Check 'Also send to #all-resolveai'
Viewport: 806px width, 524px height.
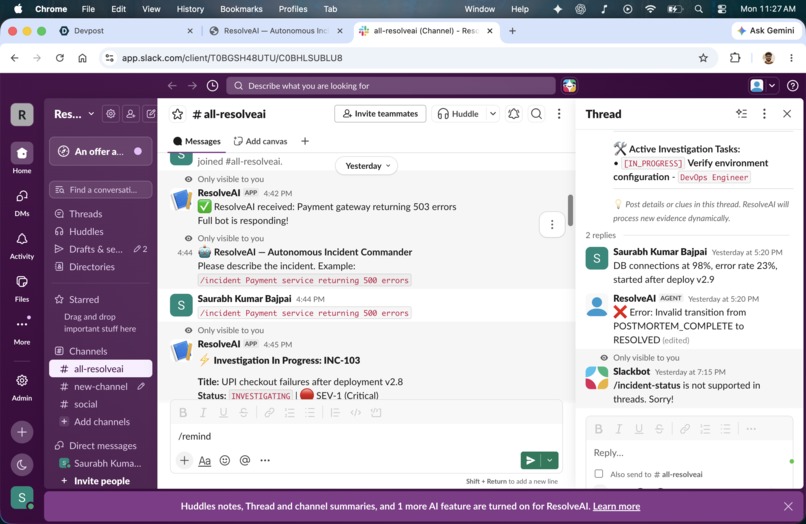point(599,474)
